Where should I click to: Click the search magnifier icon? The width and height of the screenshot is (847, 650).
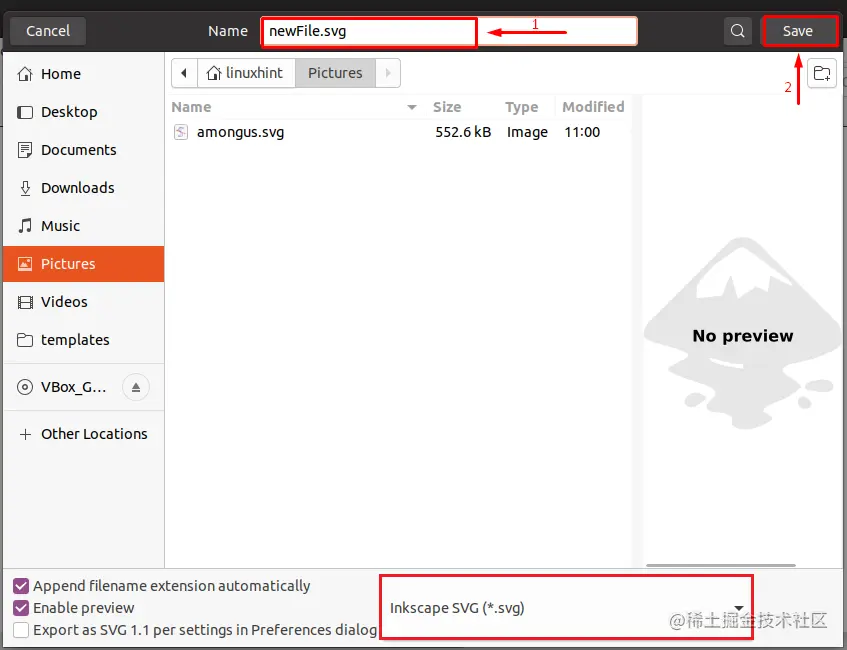737,31
